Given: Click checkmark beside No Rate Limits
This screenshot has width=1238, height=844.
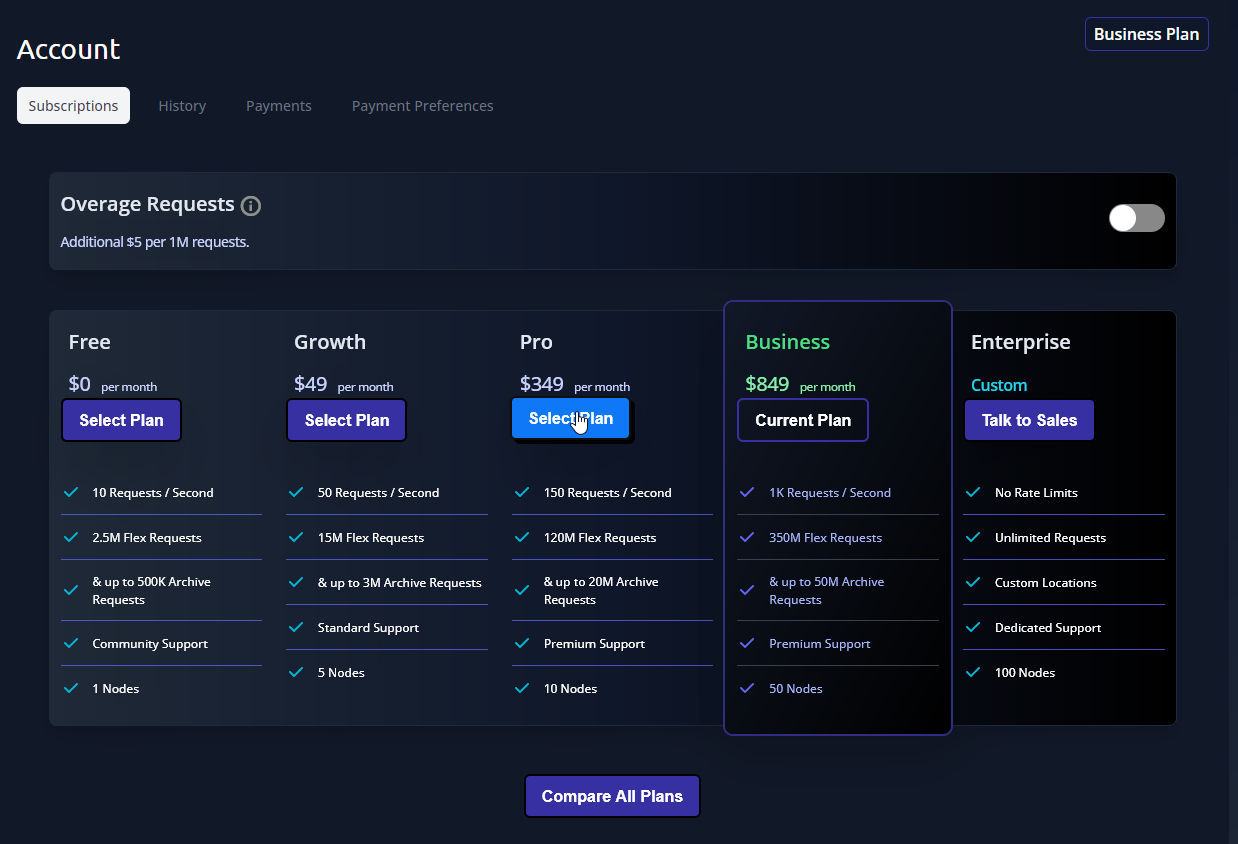Looking at the screenshot, I should 972,492.
